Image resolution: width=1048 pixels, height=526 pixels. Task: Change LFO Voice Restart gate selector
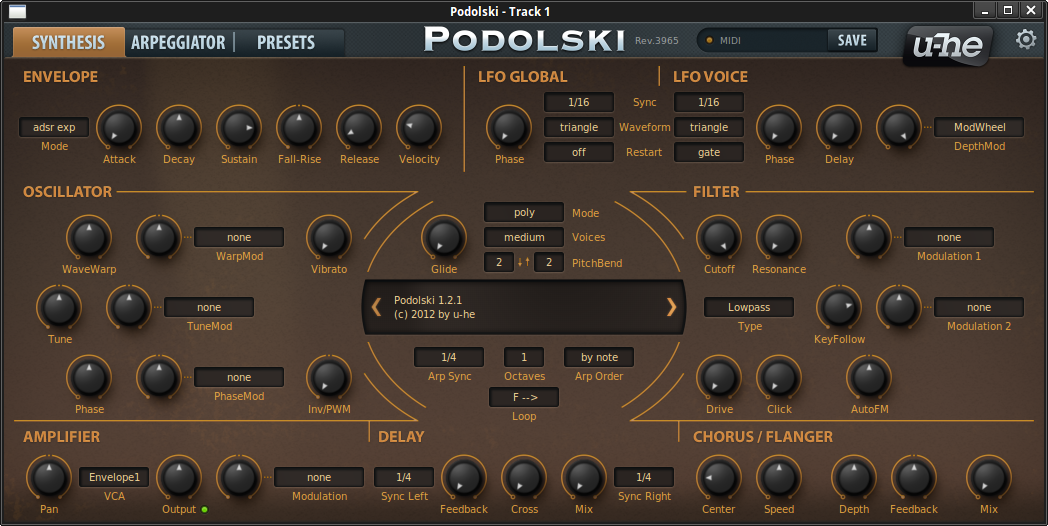pos(708,152)
